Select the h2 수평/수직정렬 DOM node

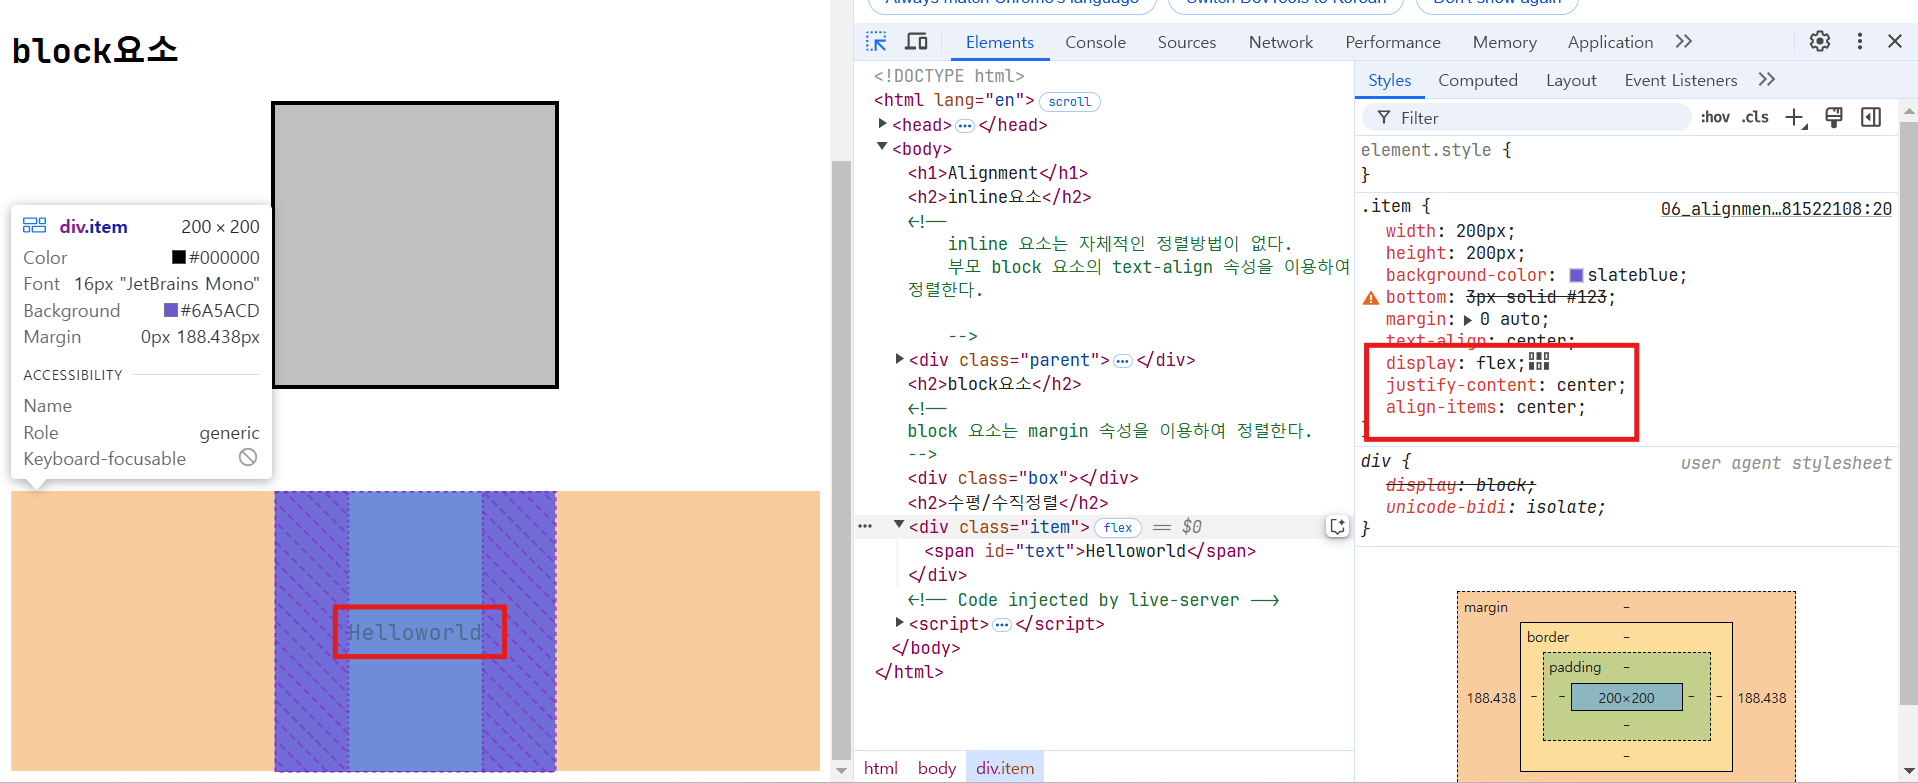point(1008,503)
